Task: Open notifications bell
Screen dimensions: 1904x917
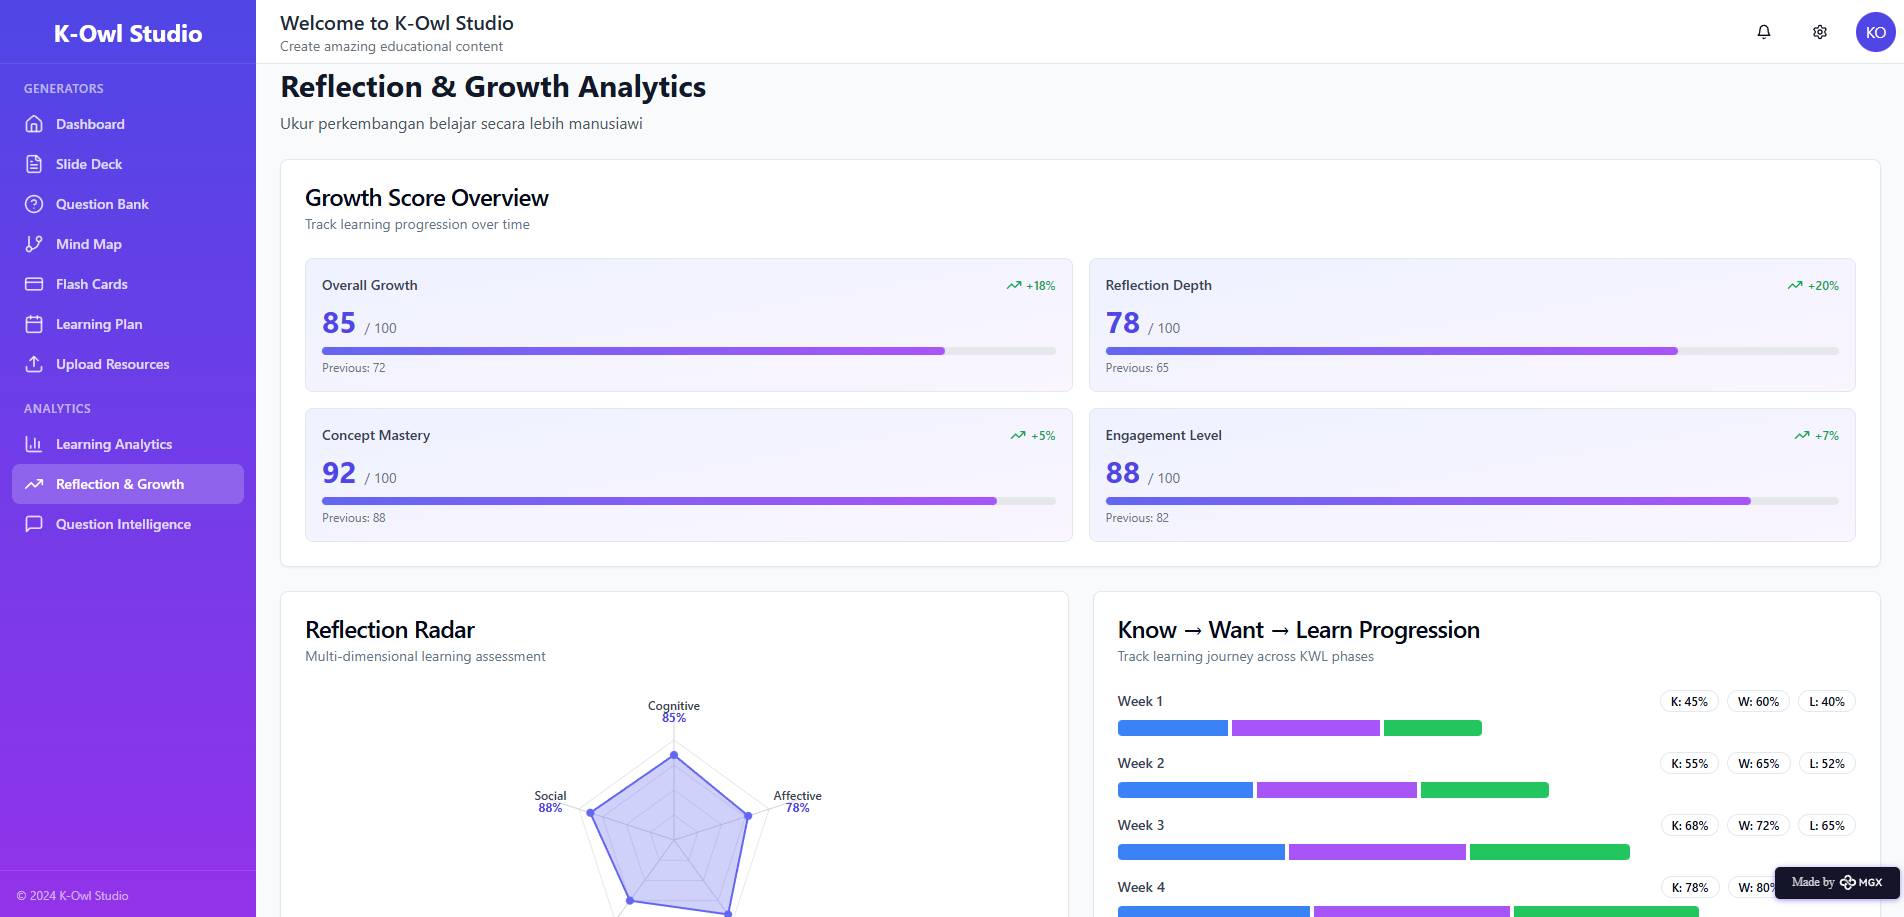Action: coord(1764,32)
